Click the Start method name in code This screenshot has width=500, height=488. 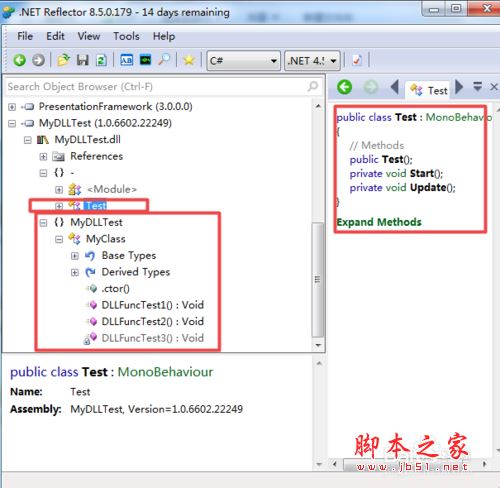(422, 173)
